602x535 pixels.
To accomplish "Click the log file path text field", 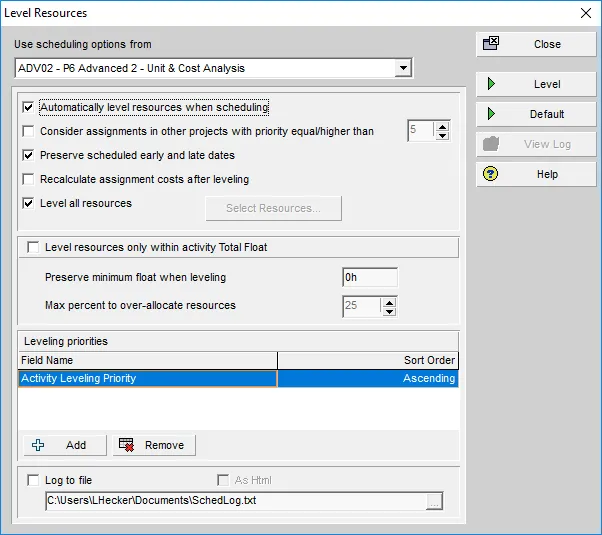I will [234, 501].
